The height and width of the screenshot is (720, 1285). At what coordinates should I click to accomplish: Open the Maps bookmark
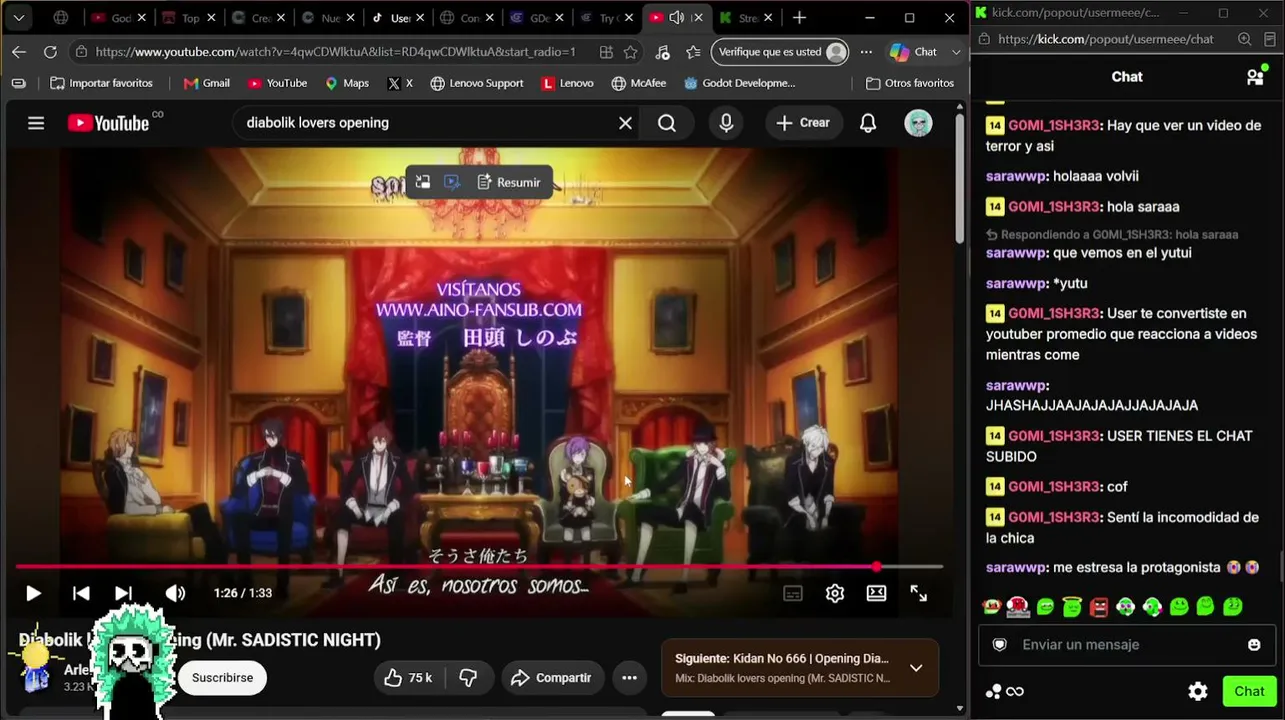coord(346,83)
